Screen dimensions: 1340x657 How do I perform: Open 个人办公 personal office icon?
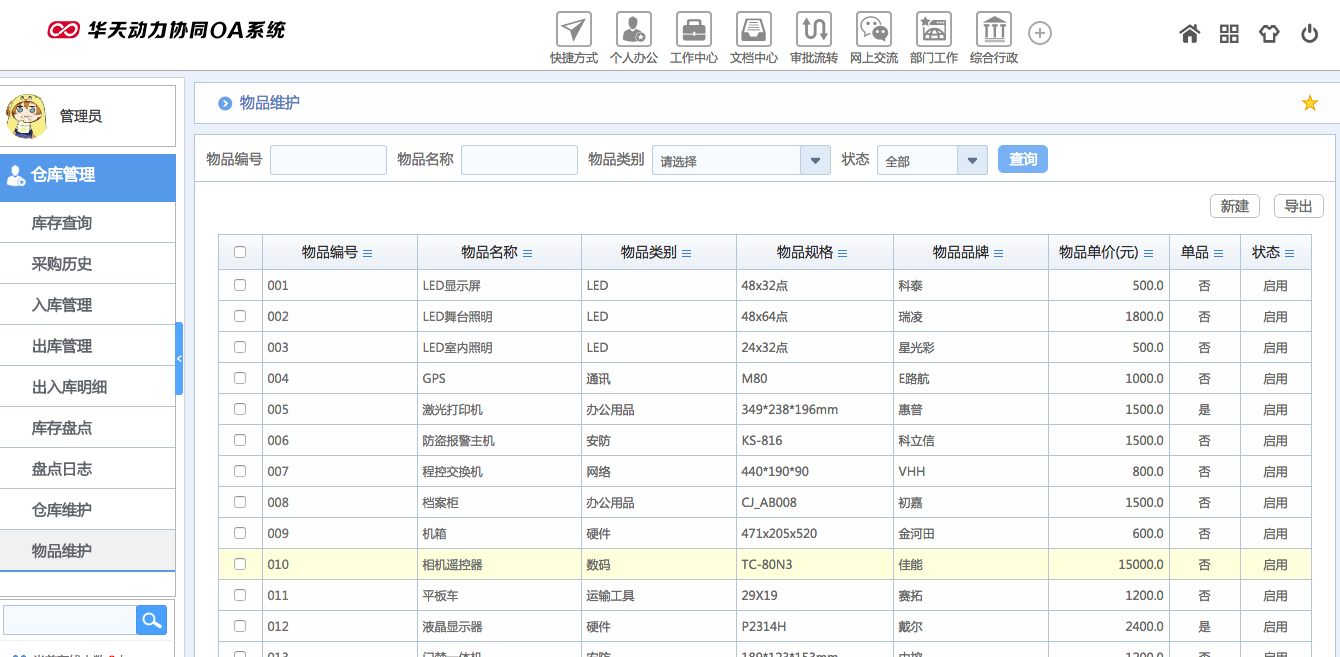point(633,30)
